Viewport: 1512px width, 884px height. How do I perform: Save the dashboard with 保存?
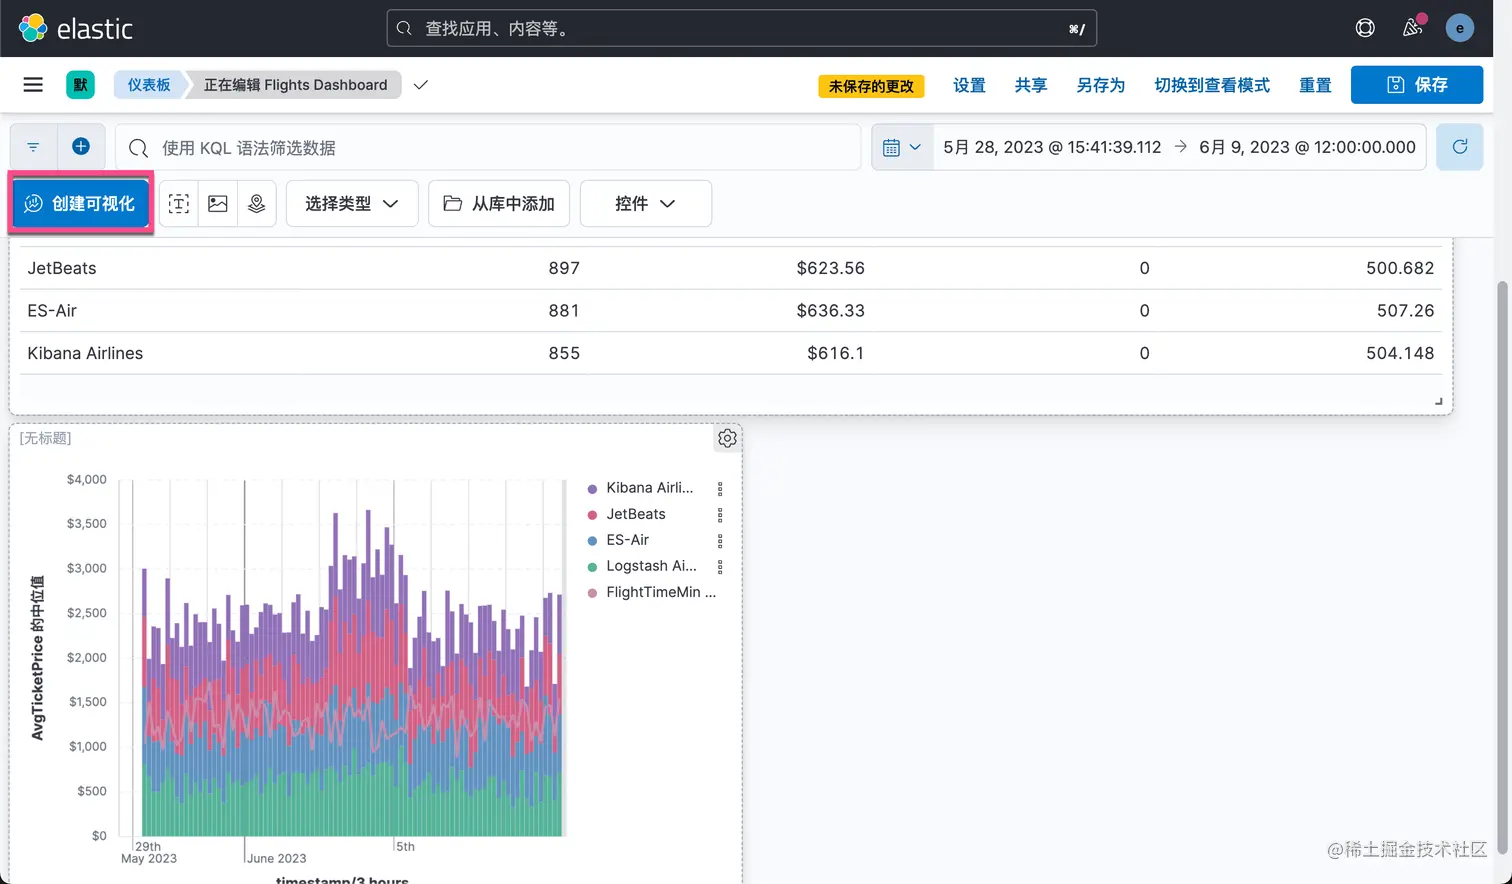(x=1417, y=85)
